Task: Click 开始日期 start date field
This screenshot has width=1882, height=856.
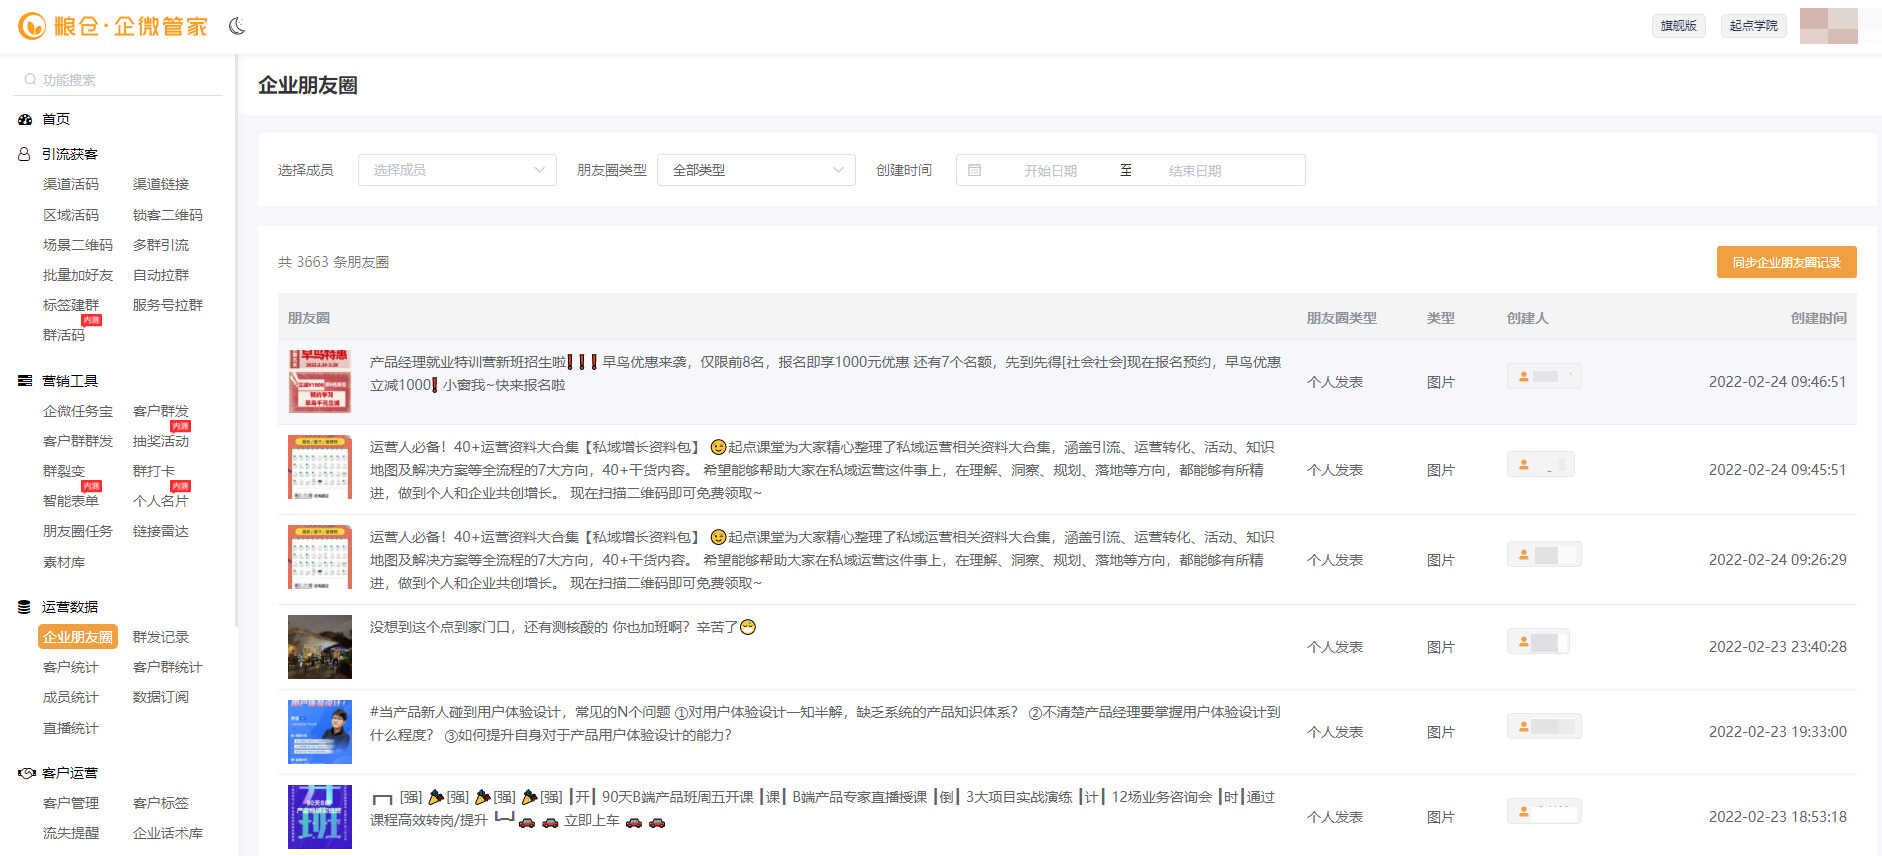Action: point(1050,171)
